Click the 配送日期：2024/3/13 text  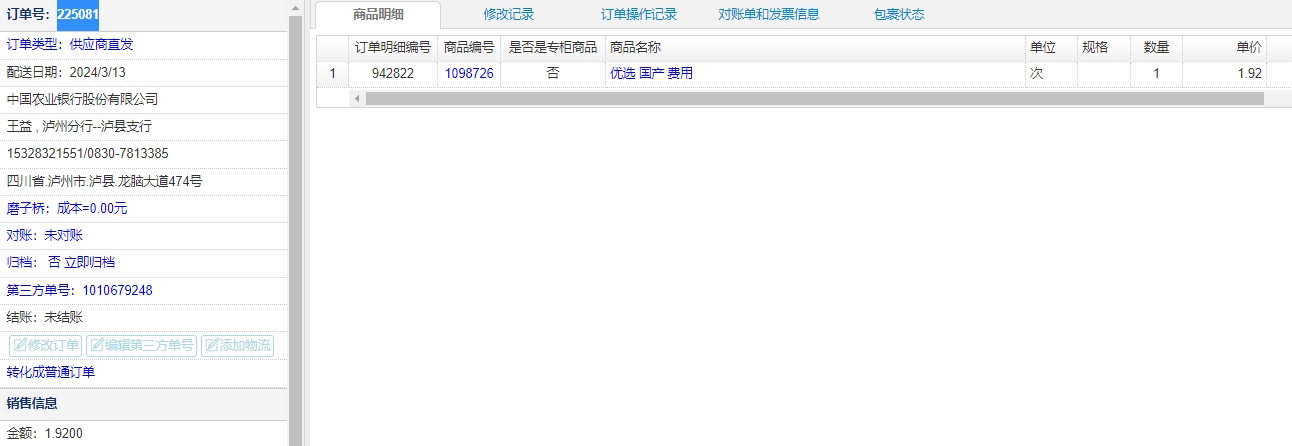(66, 72)
